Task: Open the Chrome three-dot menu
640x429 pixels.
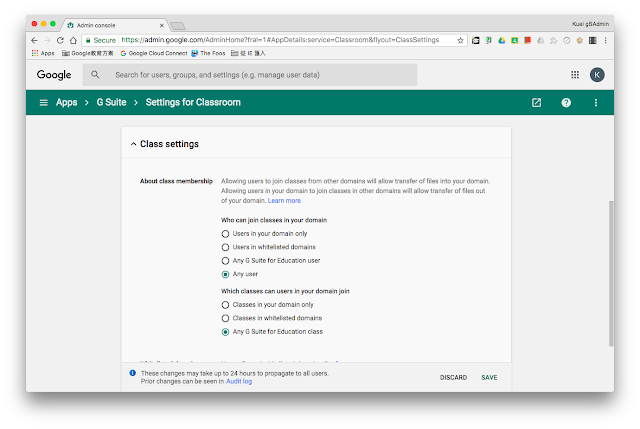Action: (x=606, y=40)
